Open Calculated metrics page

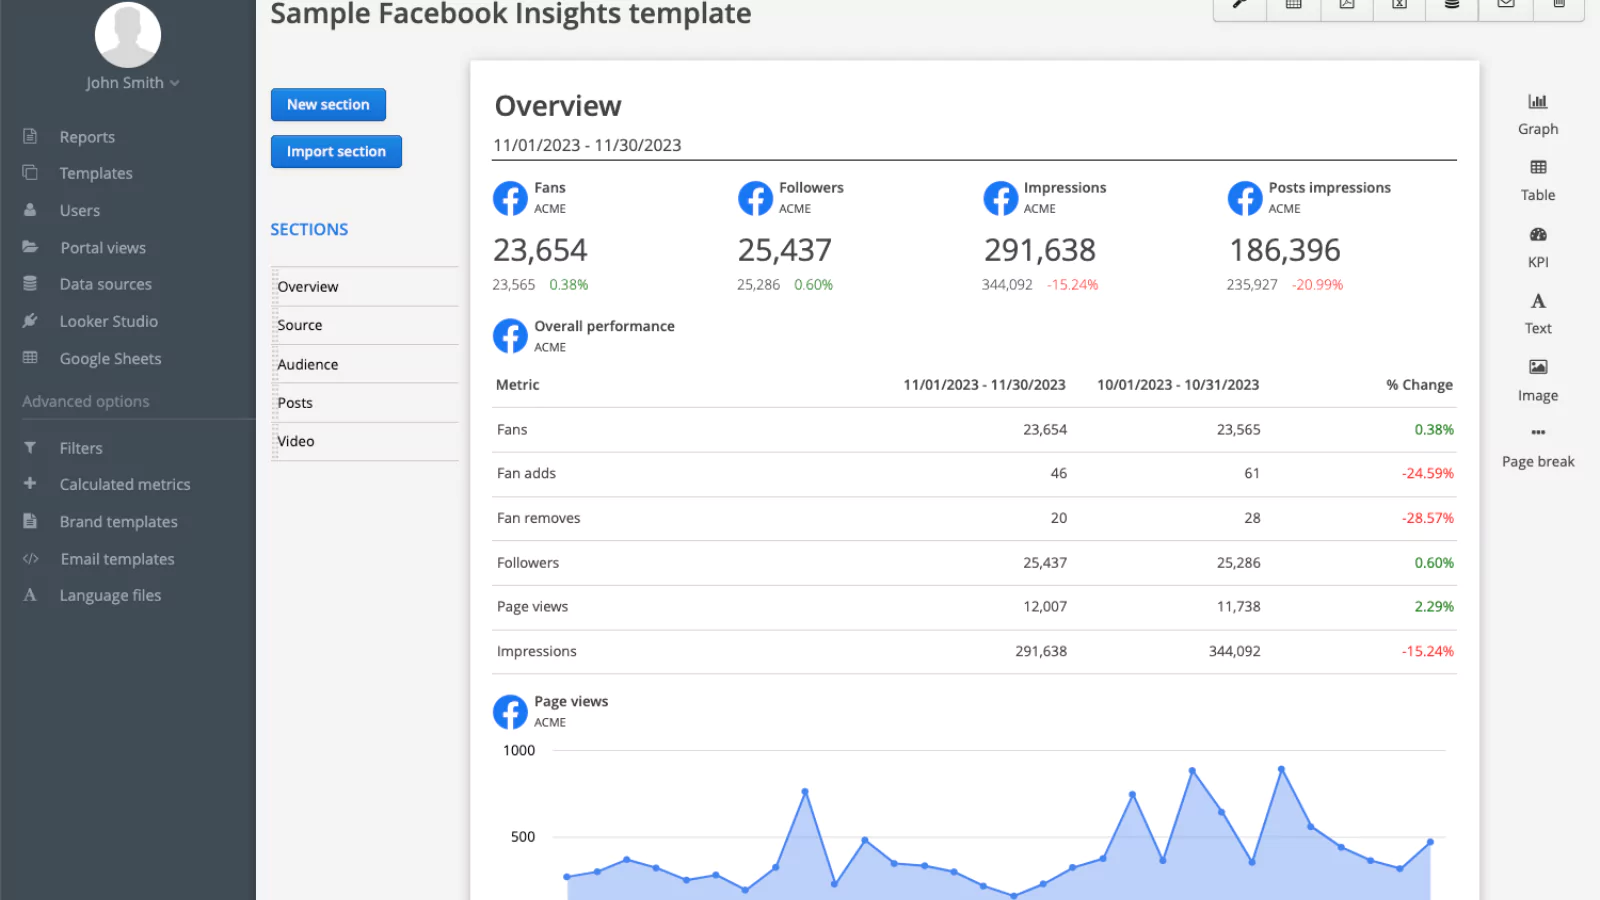[125, 484]
